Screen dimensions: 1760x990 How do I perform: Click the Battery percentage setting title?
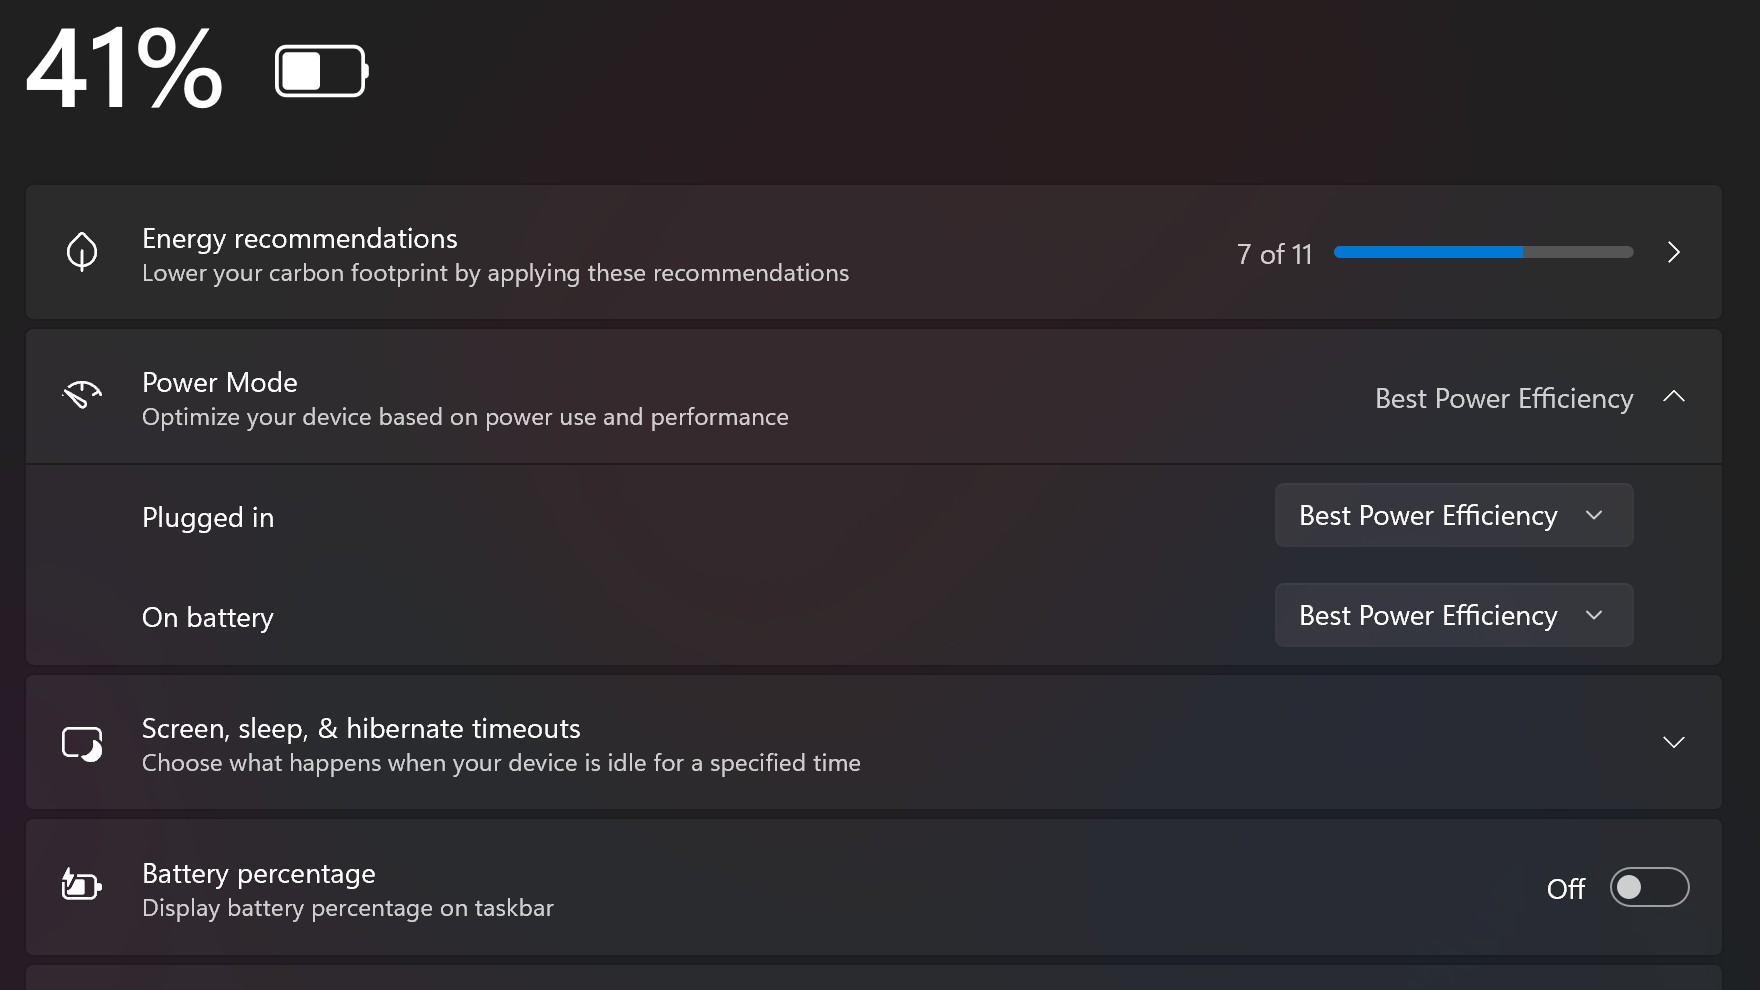pos(259,874)
